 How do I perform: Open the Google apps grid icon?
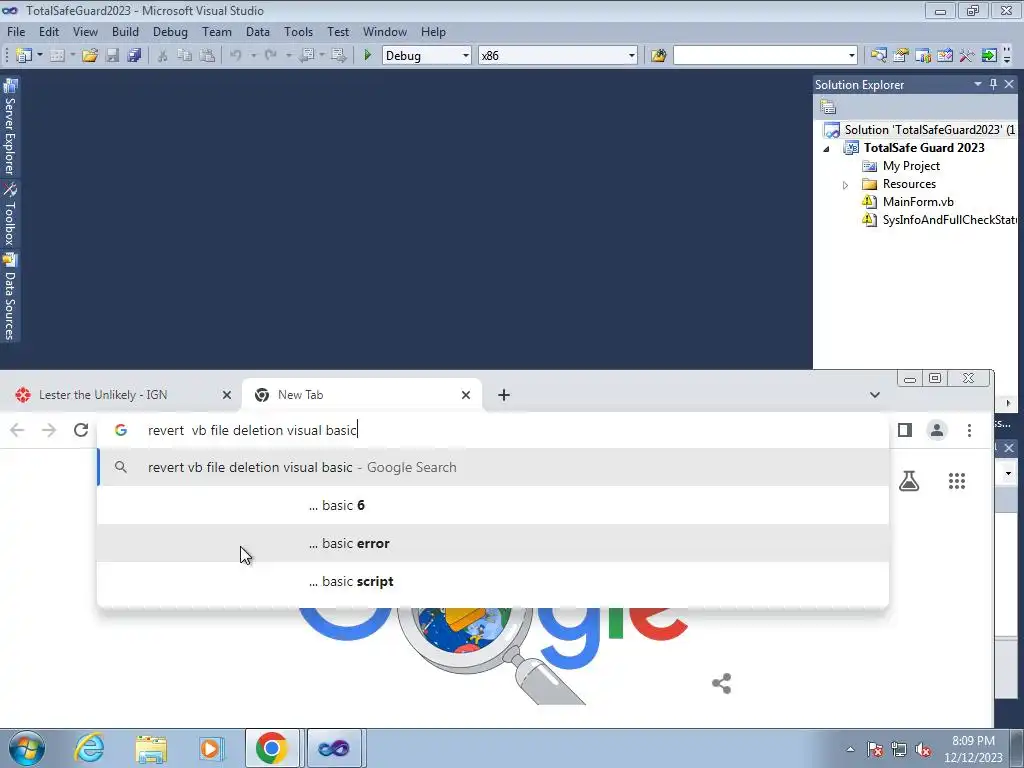tap(957, 481)
